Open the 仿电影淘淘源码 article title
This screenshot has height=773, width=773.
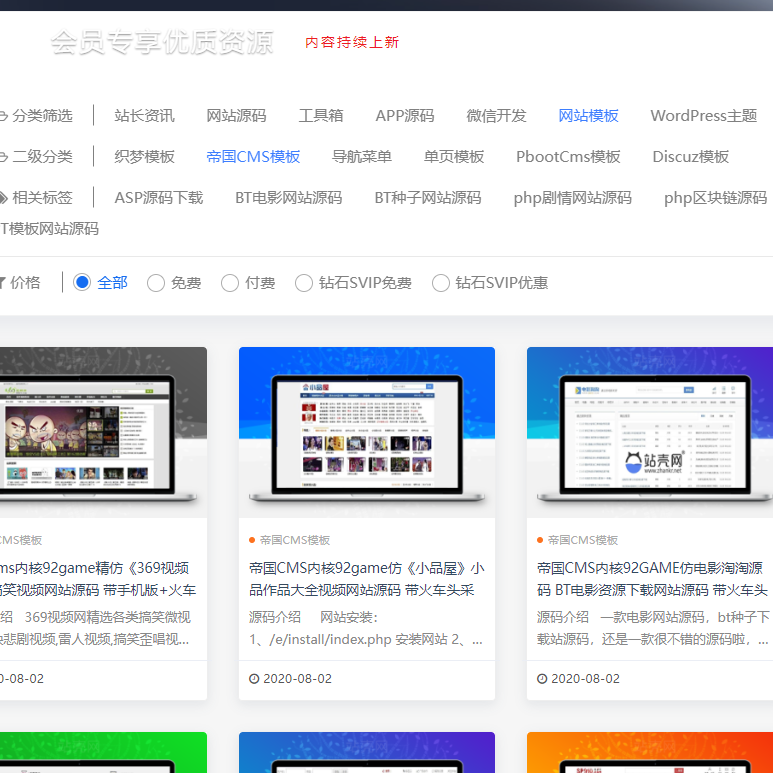653,579
